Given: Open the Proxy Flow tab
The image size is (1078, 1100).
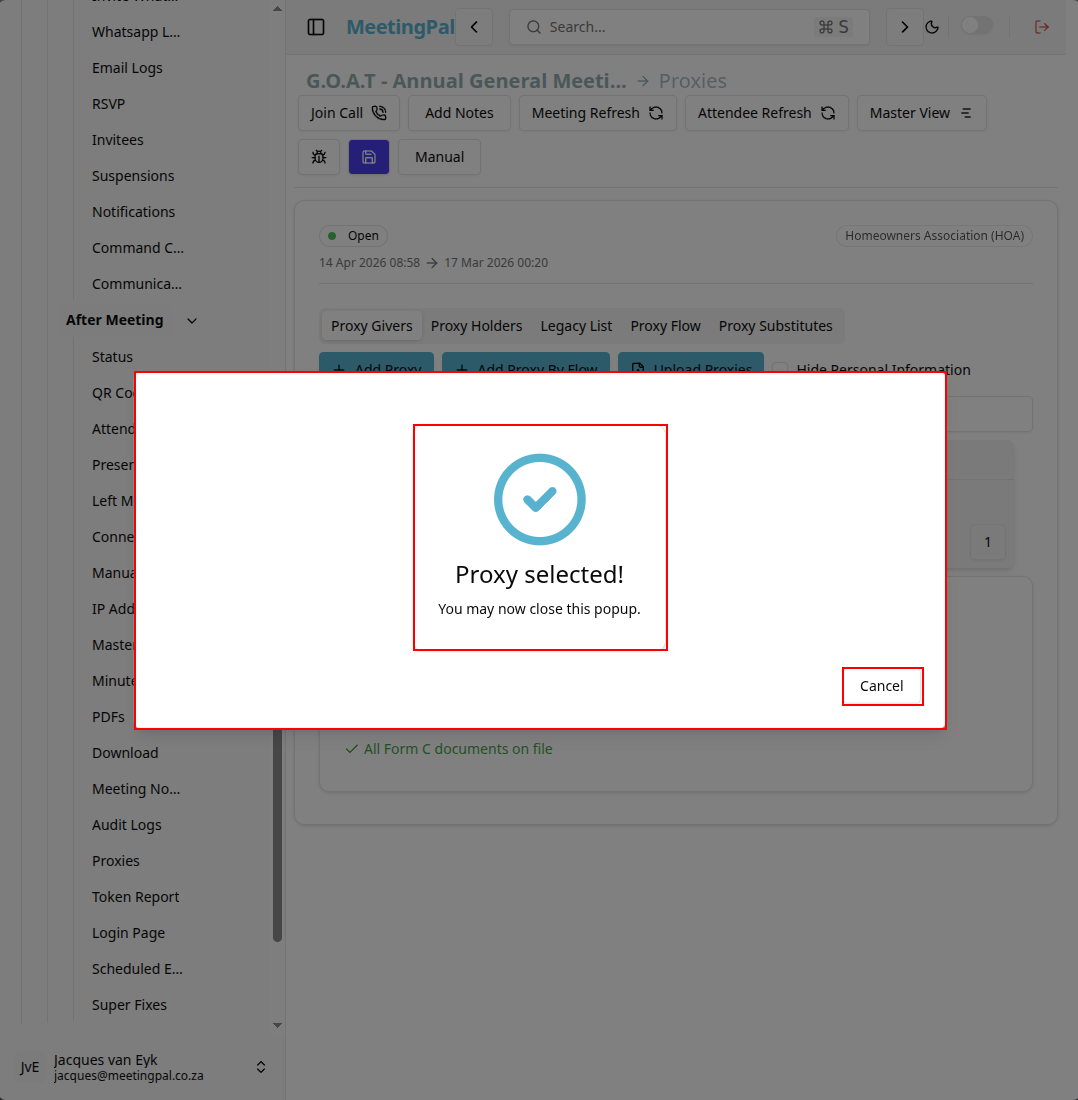Looking at the screenshot, I should pyautogui.click(x=665, y=326).
